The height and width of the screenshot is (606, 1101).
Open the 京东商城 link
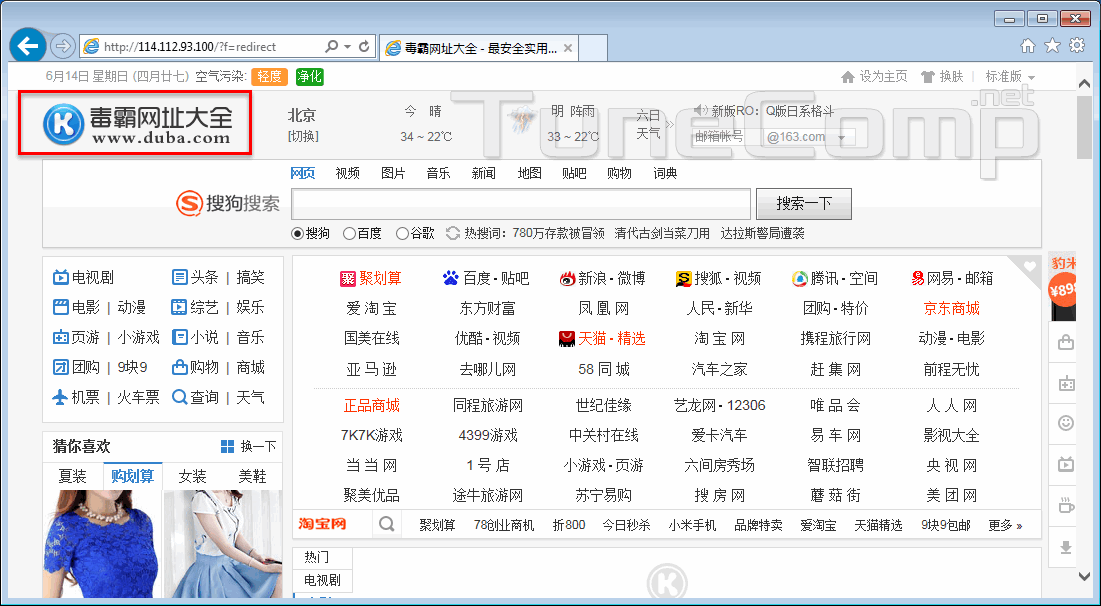[951, 308]
